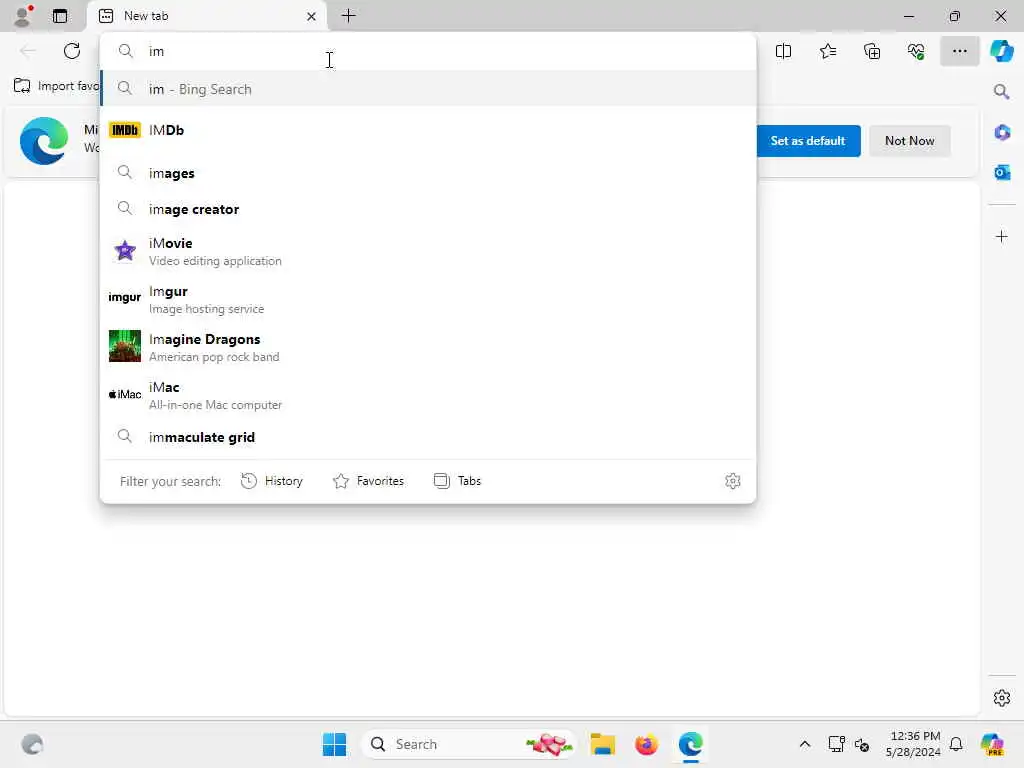Refresh the page

coord(72,51)
